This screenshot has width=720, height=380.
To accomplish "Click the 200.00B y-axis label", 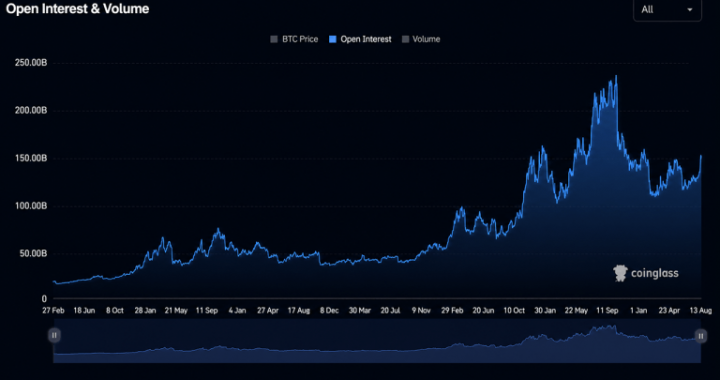I will coord(31,111).
